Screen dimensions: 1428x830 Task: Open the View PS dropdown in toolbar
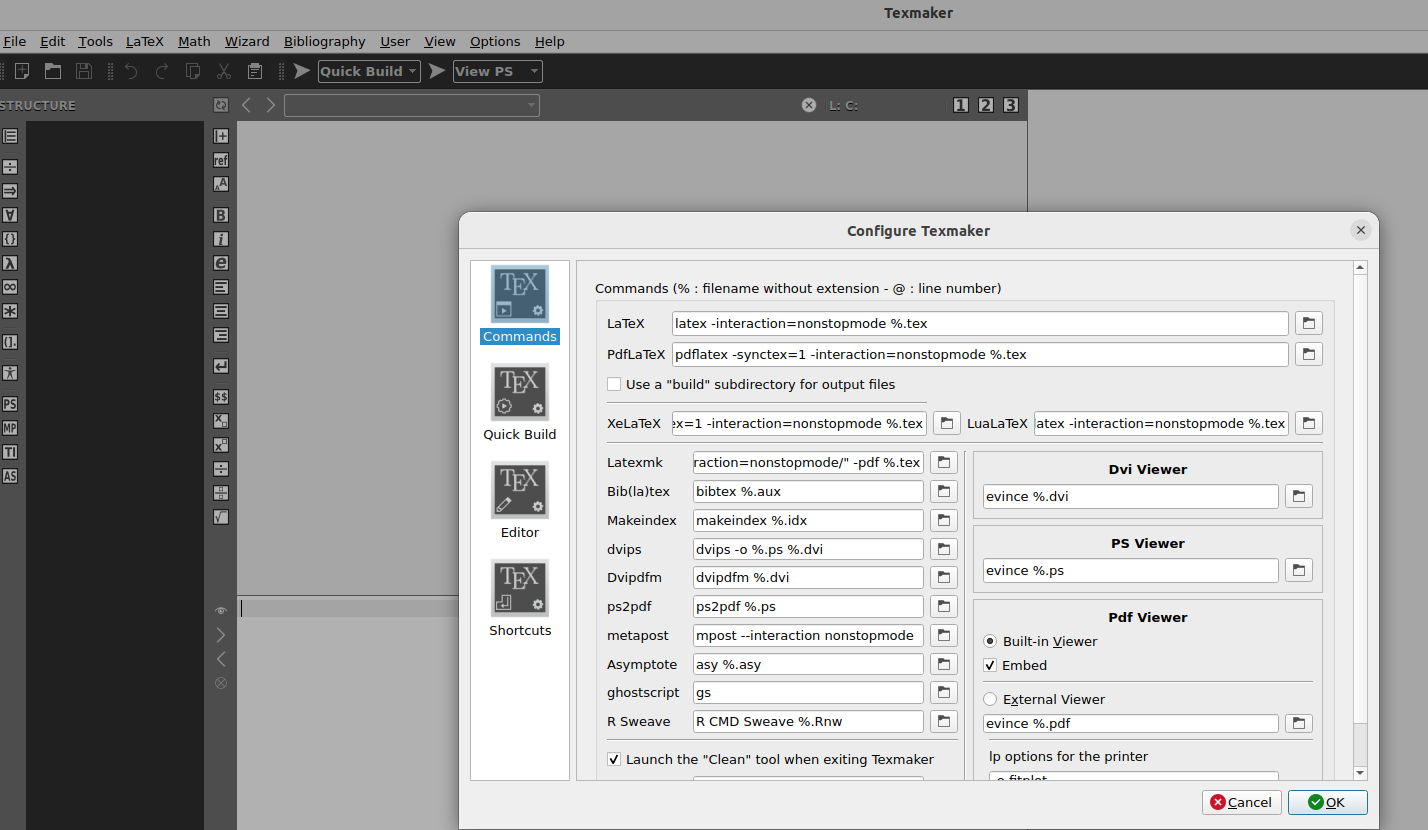click(x=498, y=71)
